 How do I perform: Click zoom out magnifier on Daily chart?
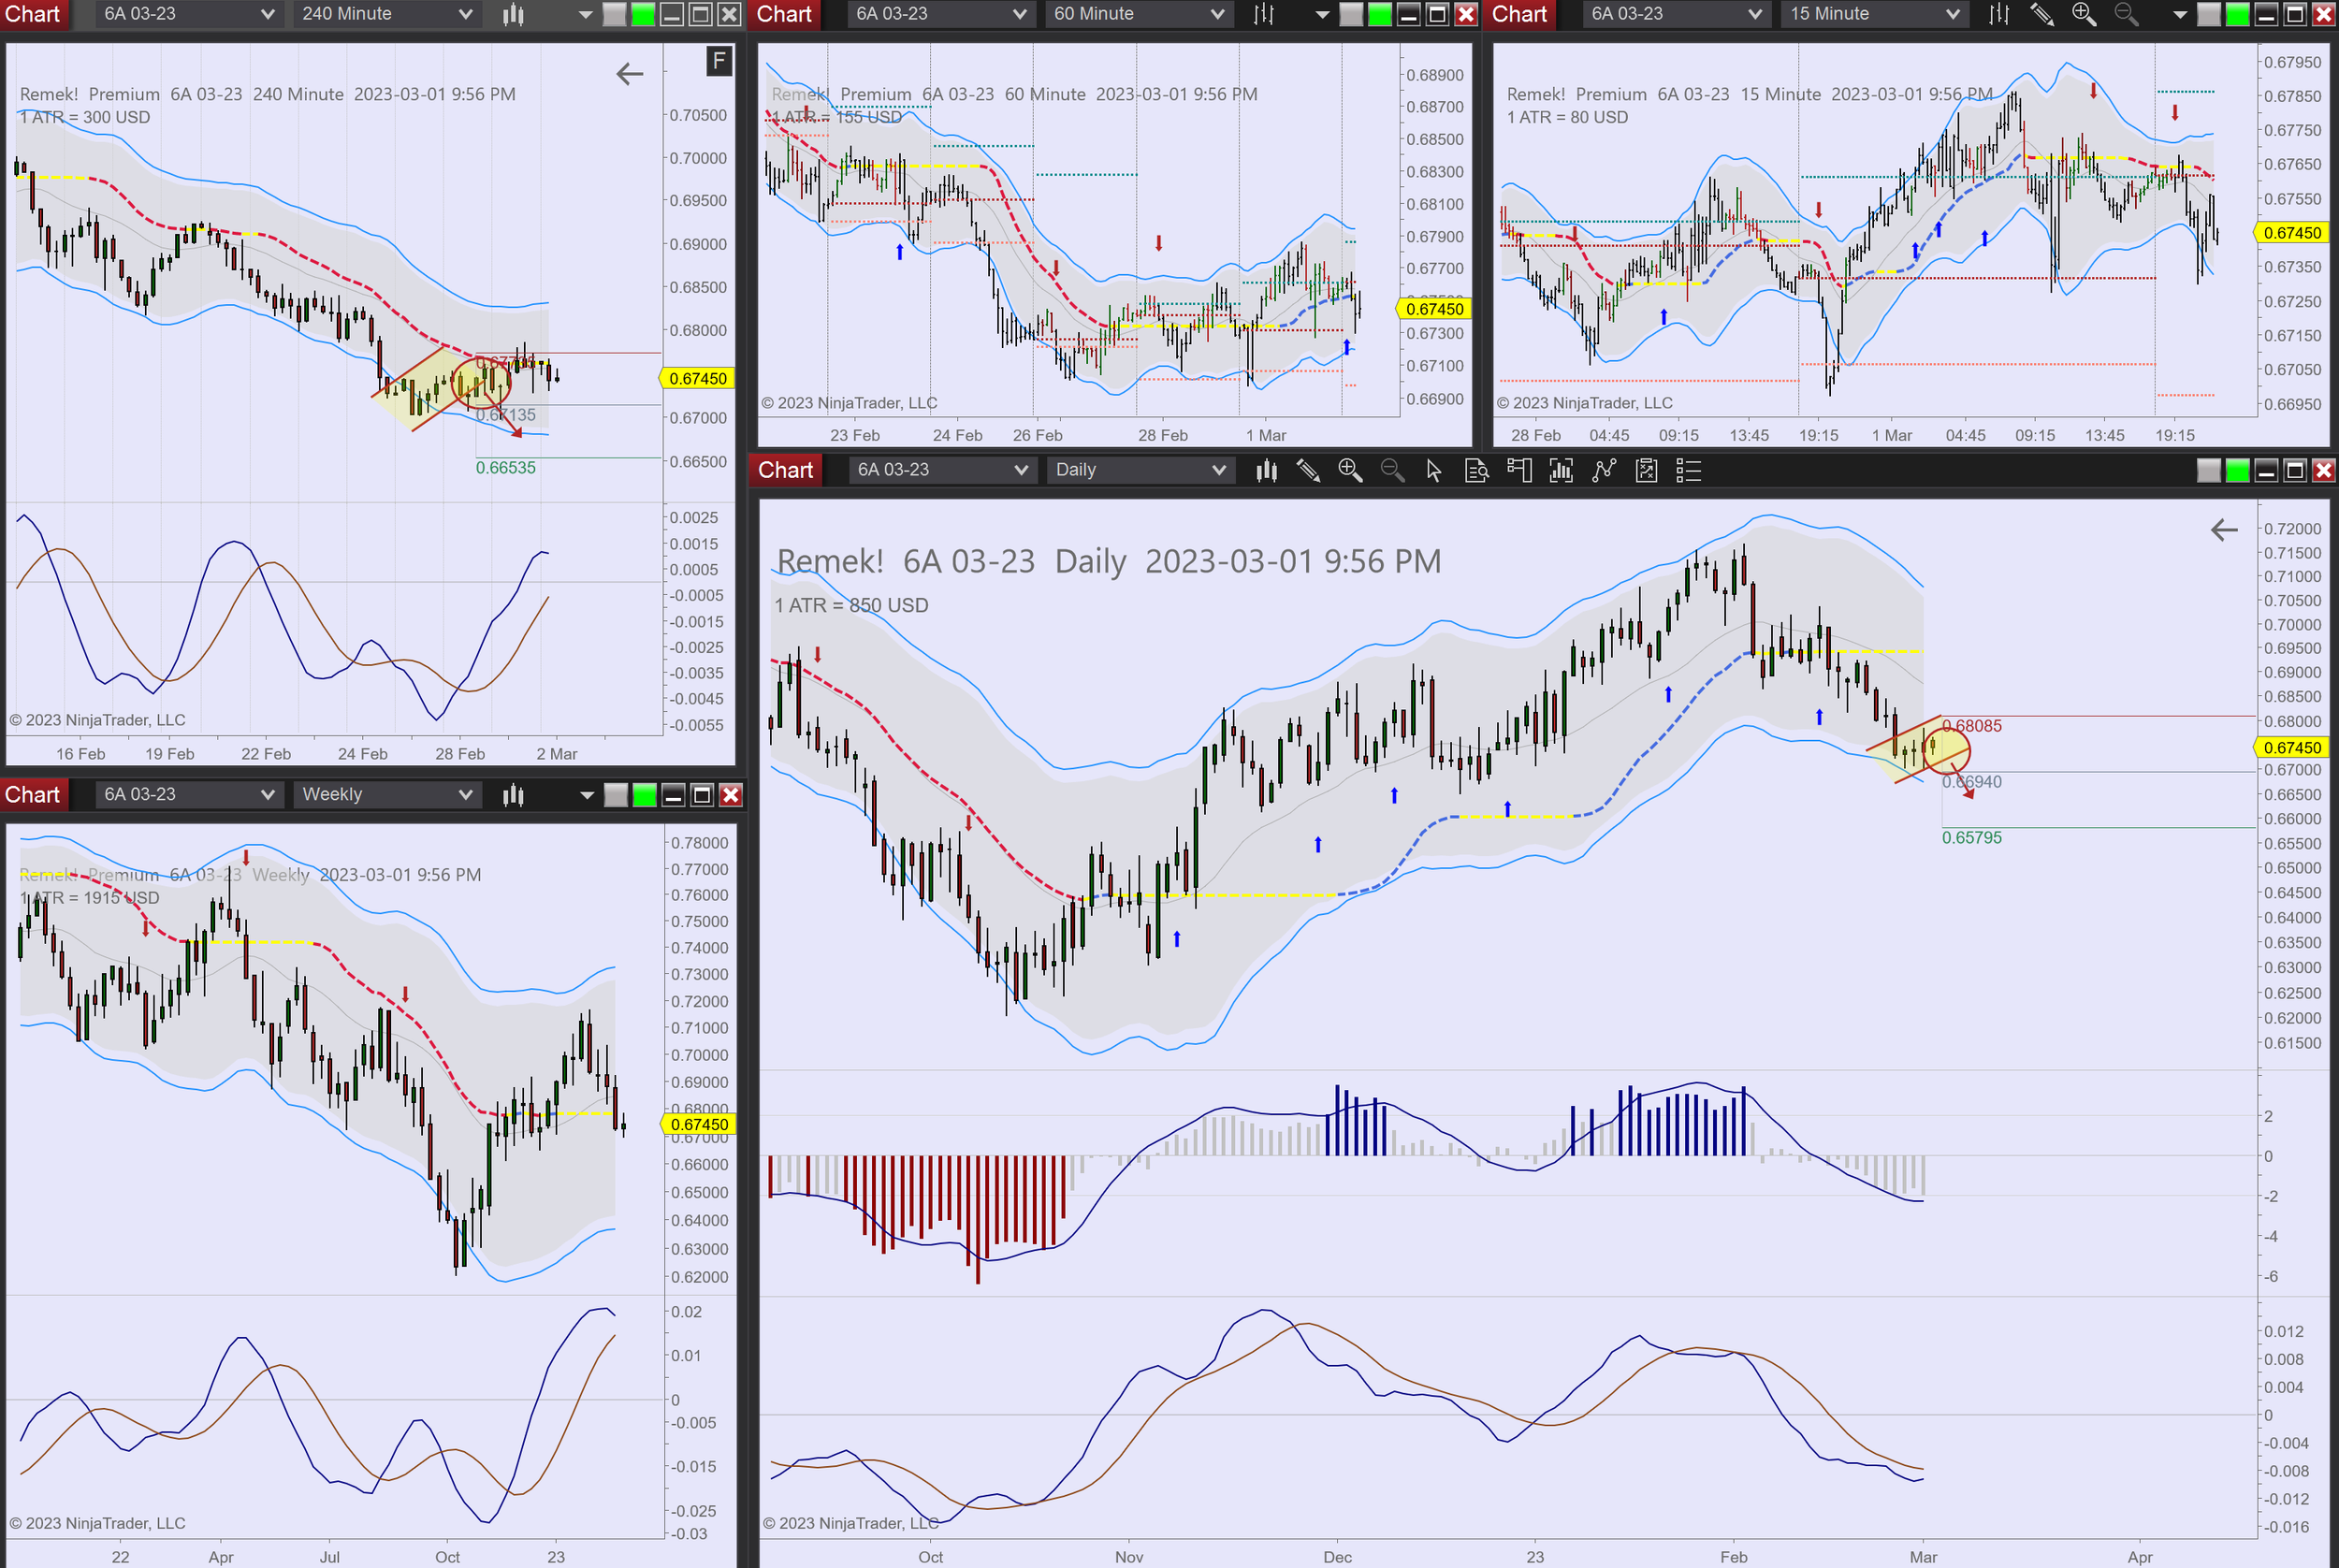click(x=1392, y=470)
